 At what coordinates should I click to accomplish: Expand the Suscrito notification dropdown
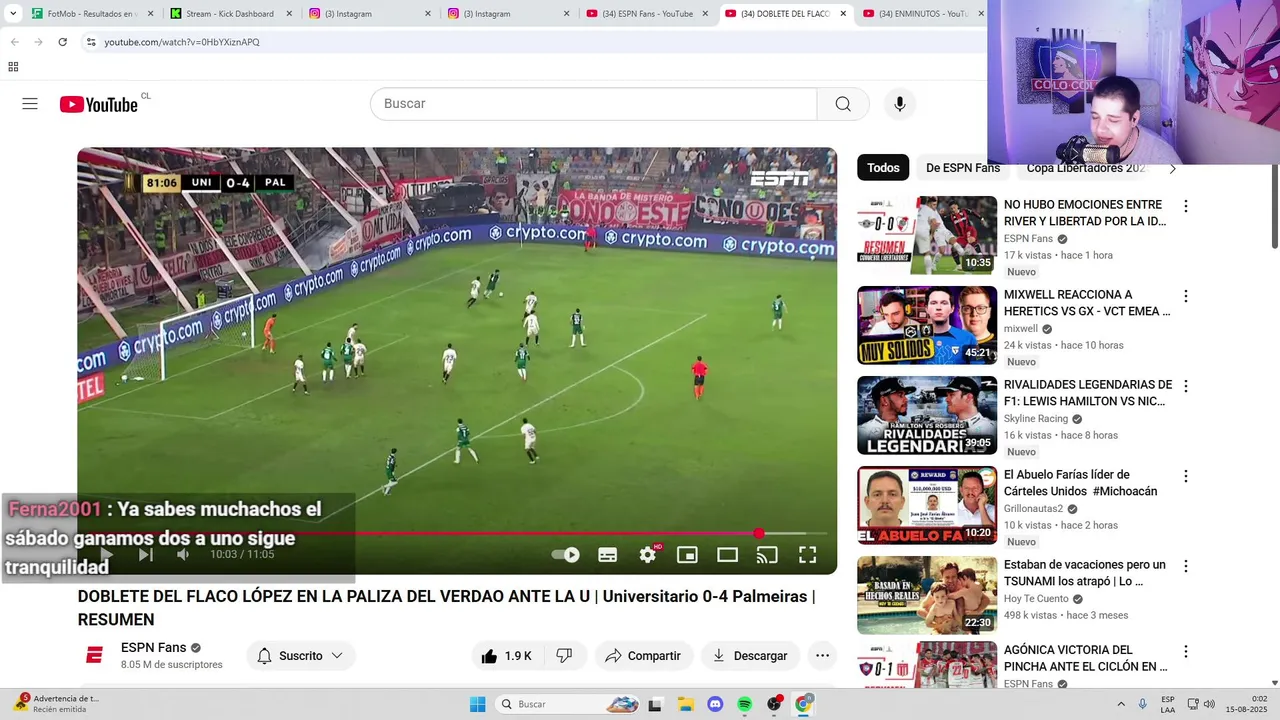(300, 656)
